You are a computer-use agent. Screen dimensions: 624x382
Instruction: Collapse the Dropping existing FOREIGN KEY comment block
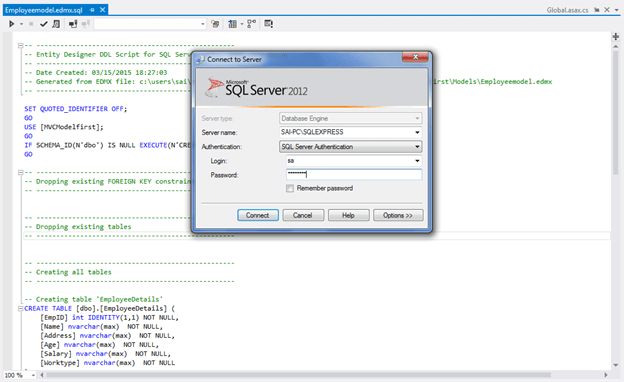[20, 172]
